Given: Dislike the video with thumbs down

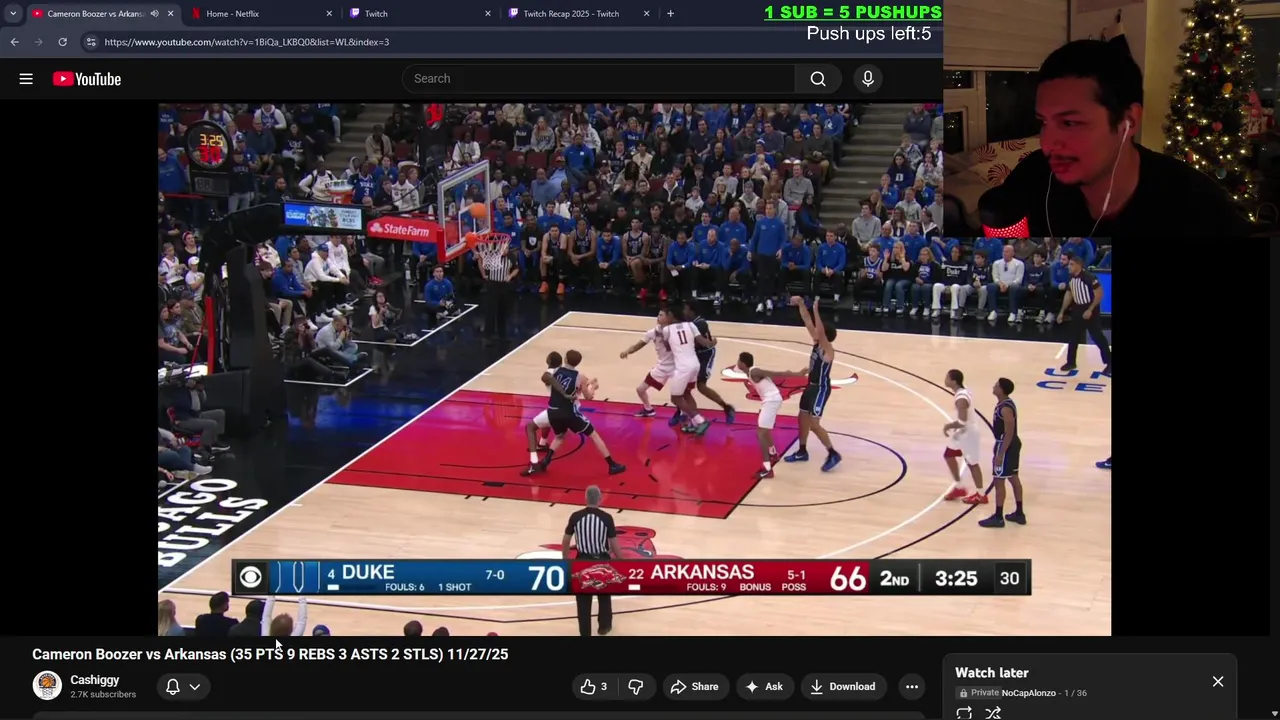Looking at the screenshot, I should [x=635, y=687].
